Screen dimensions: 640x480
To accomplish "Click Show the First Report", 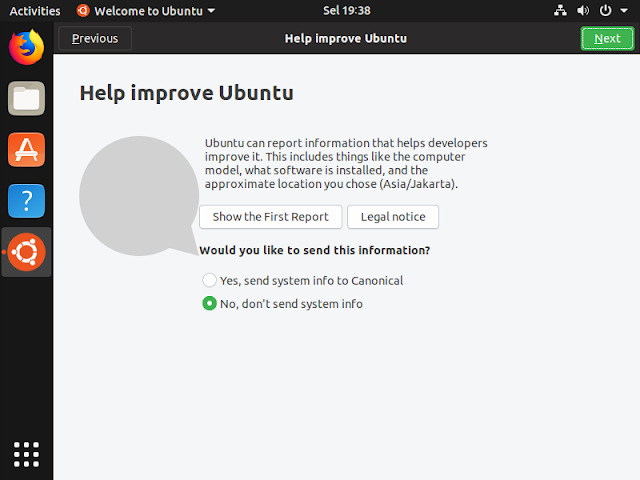I will pyautogui.click(x=271, y=217).
